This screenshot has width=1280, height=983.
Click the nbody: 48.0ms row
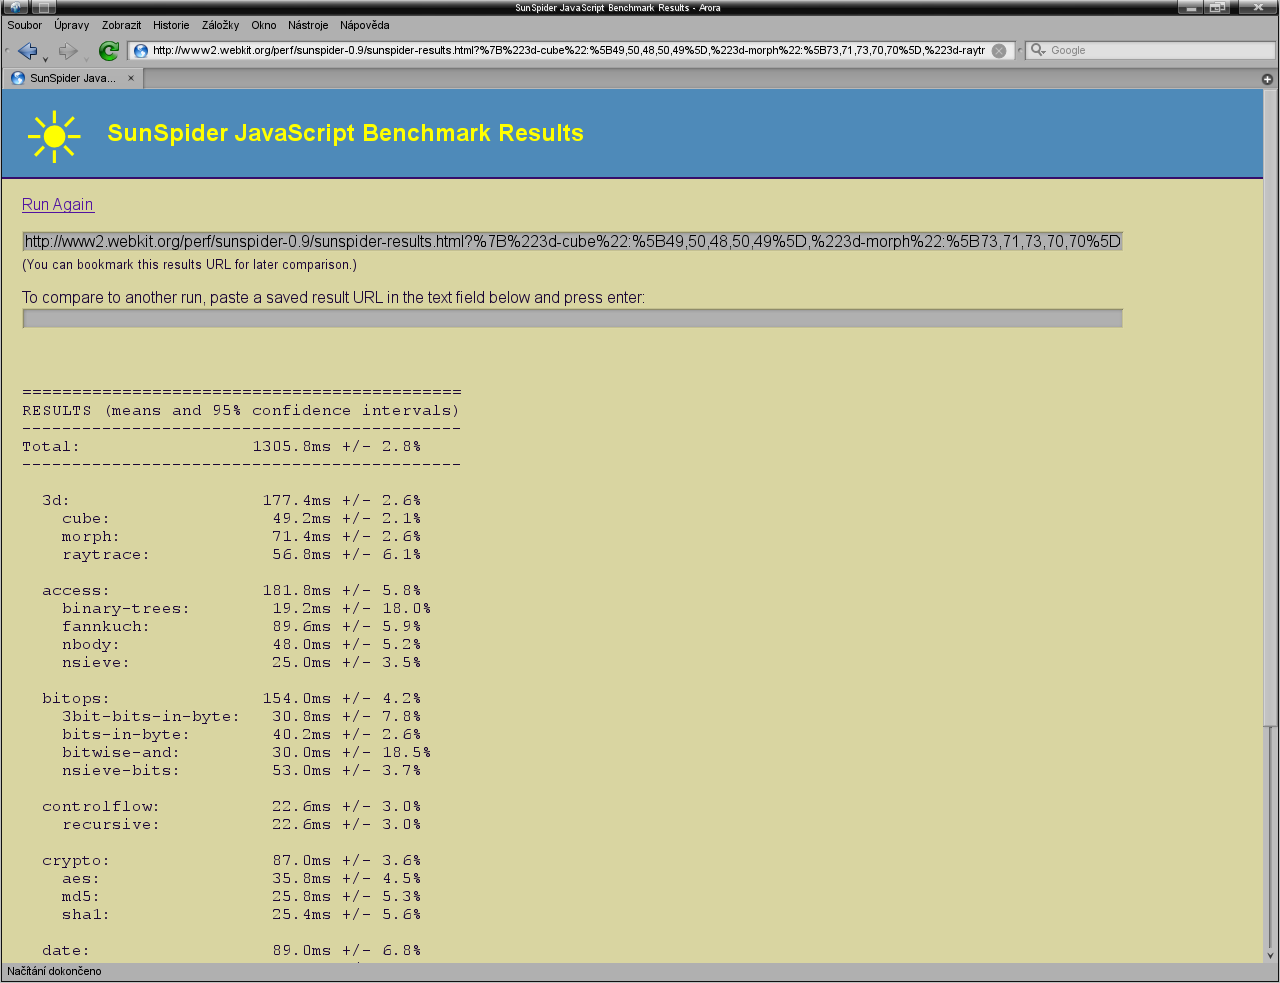tap(242, 644)
